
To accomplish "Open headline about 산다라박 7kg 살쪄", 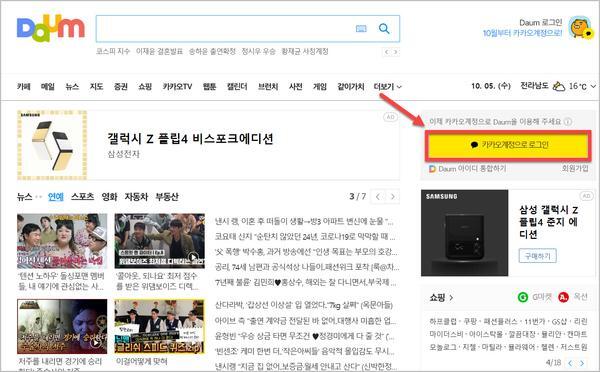I will click(304, 305).
